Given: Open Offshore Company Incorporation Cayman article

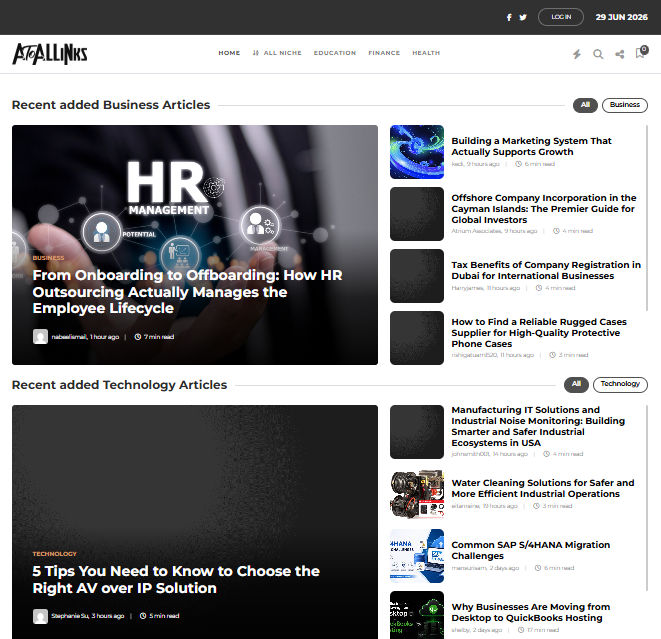Looking at the screenshot, I should click(x=544, y=209).
